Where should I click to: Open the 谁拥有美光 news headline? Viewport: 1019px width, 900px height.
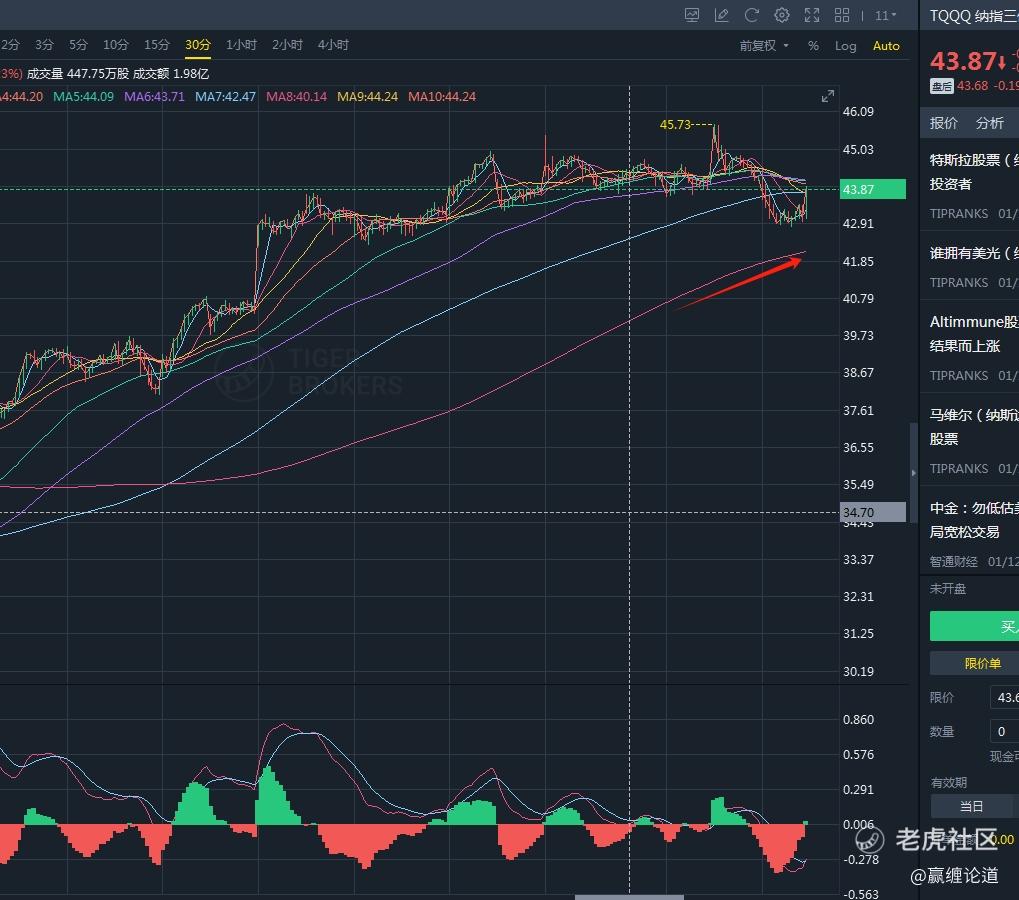tap(974, 253)
